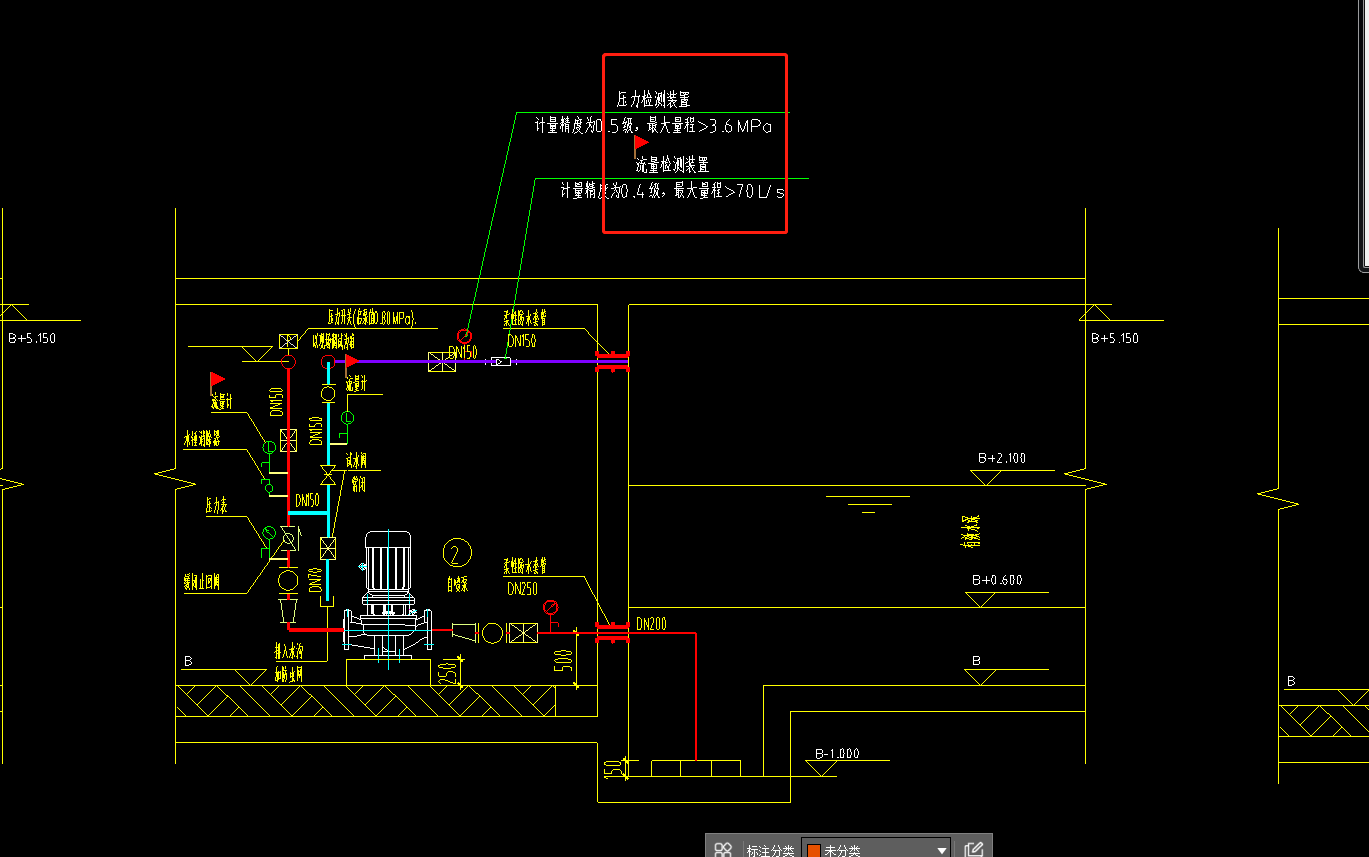The width and height of the screenshot is (1369, 857).
Task: Select the lower flexible sleeve near DN200
Action: (611, 631)
